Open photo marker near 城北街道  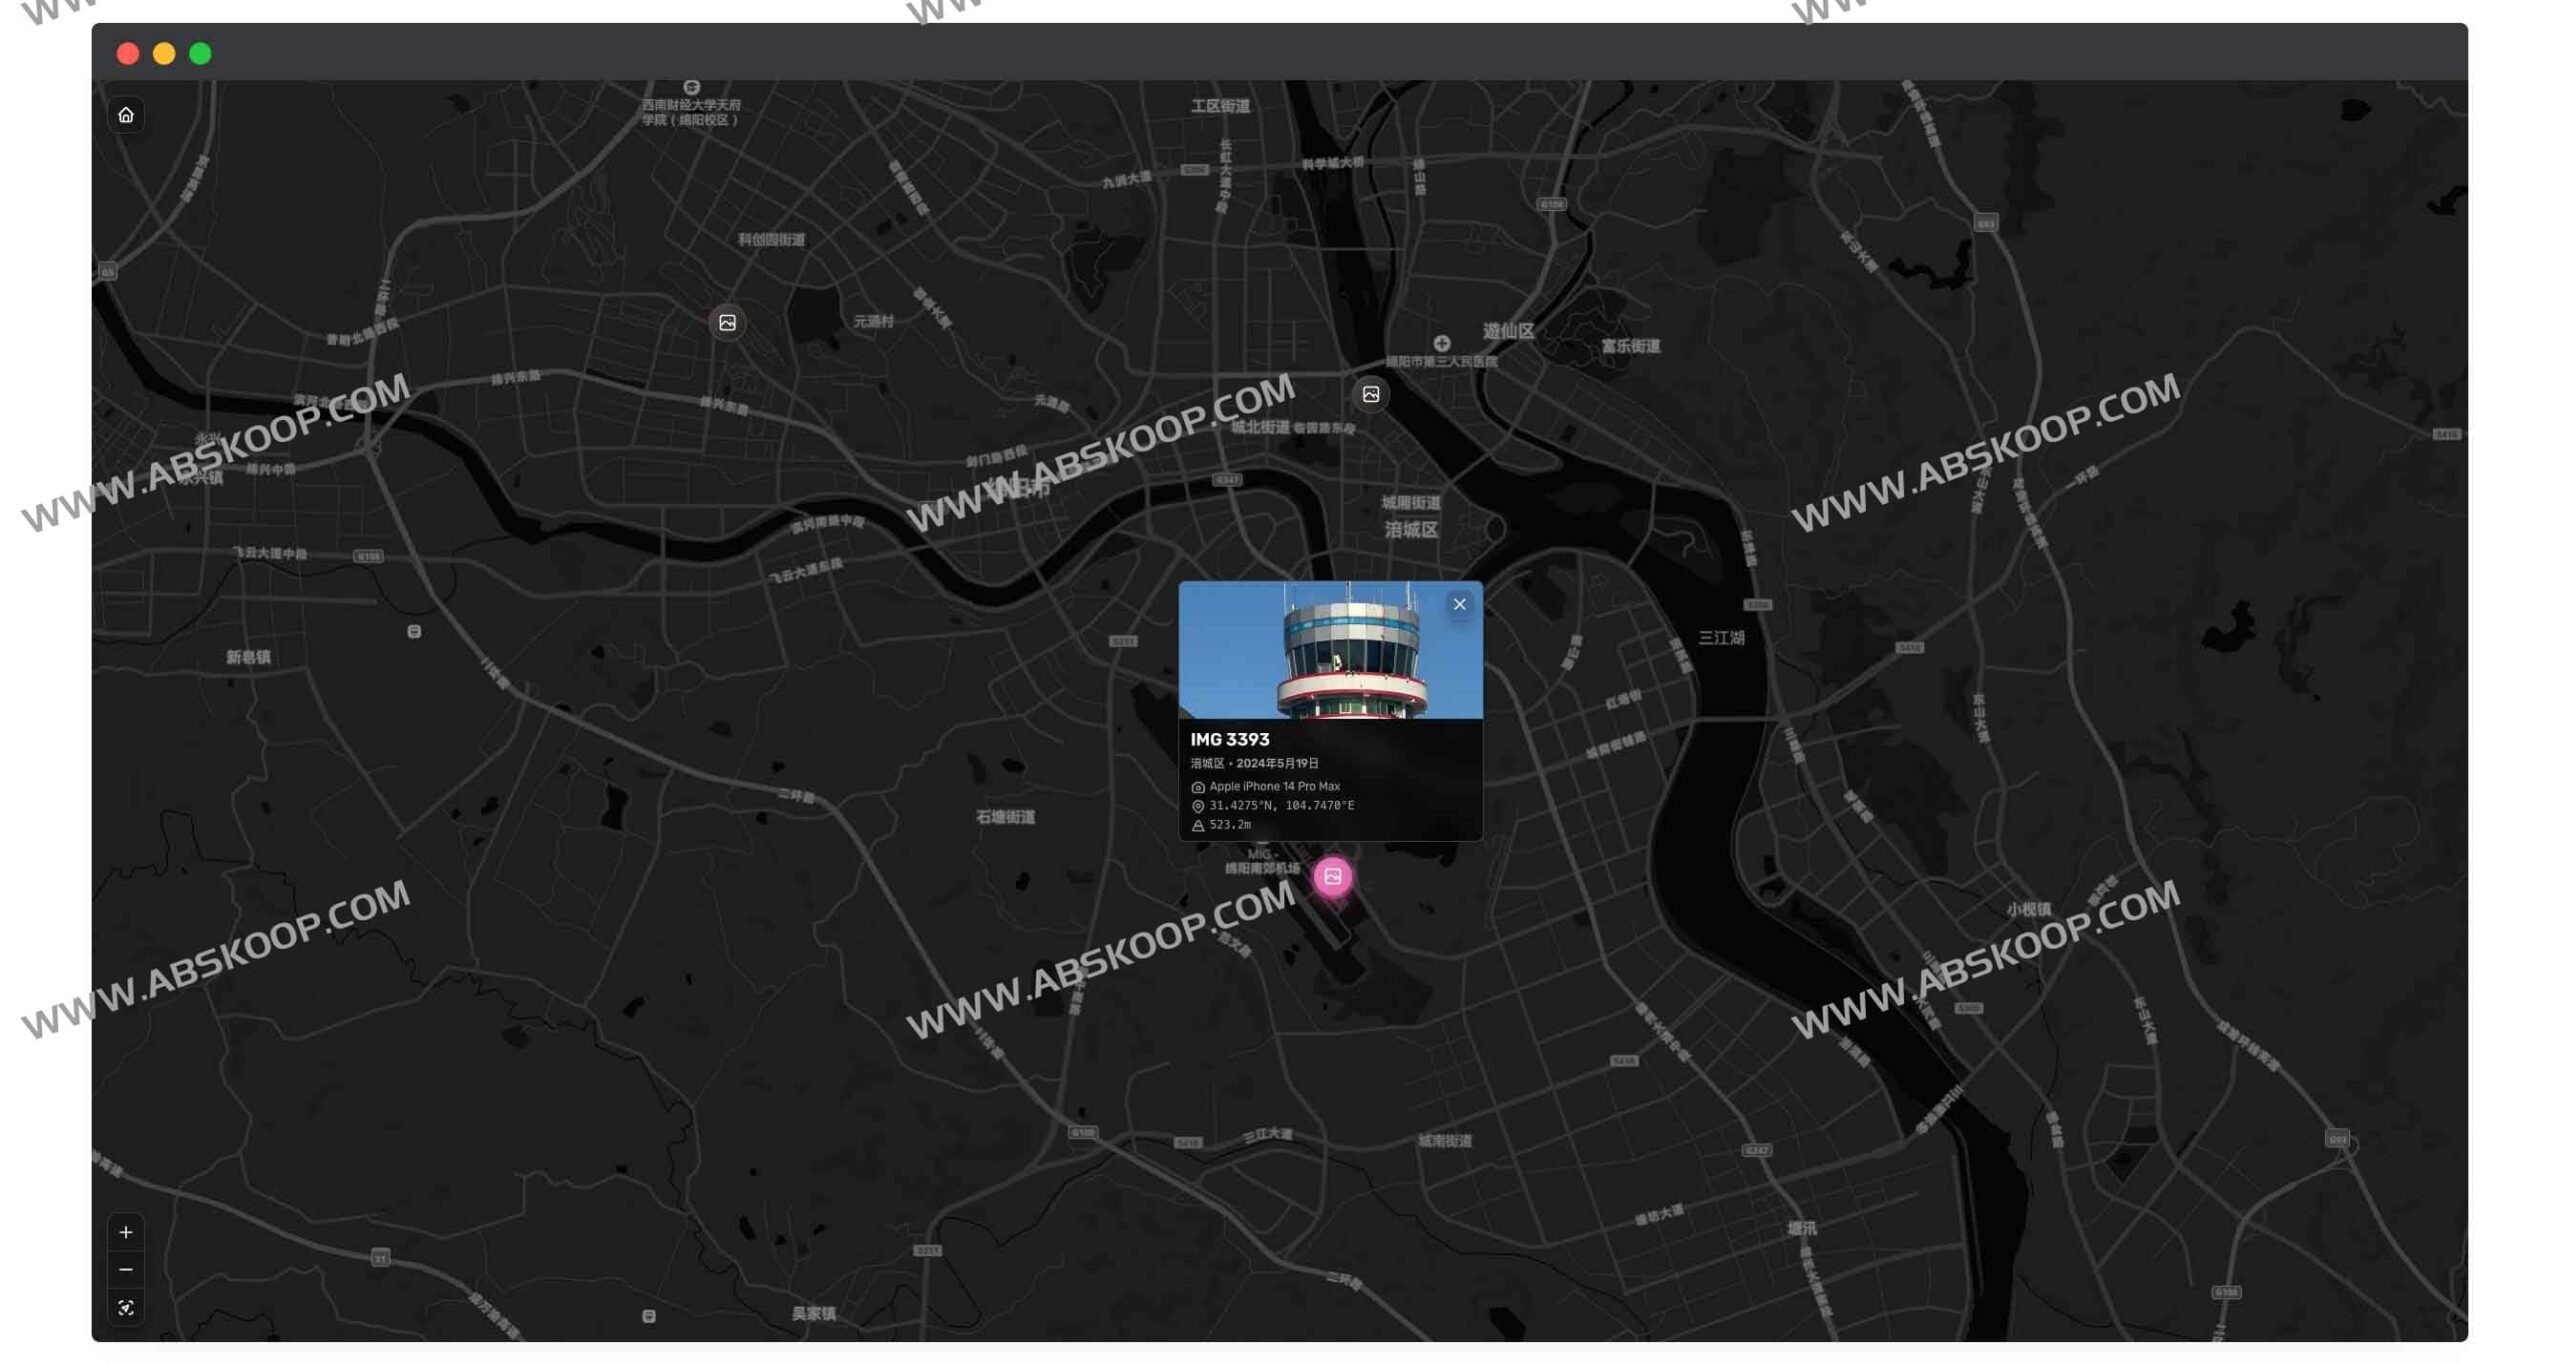1370,394
